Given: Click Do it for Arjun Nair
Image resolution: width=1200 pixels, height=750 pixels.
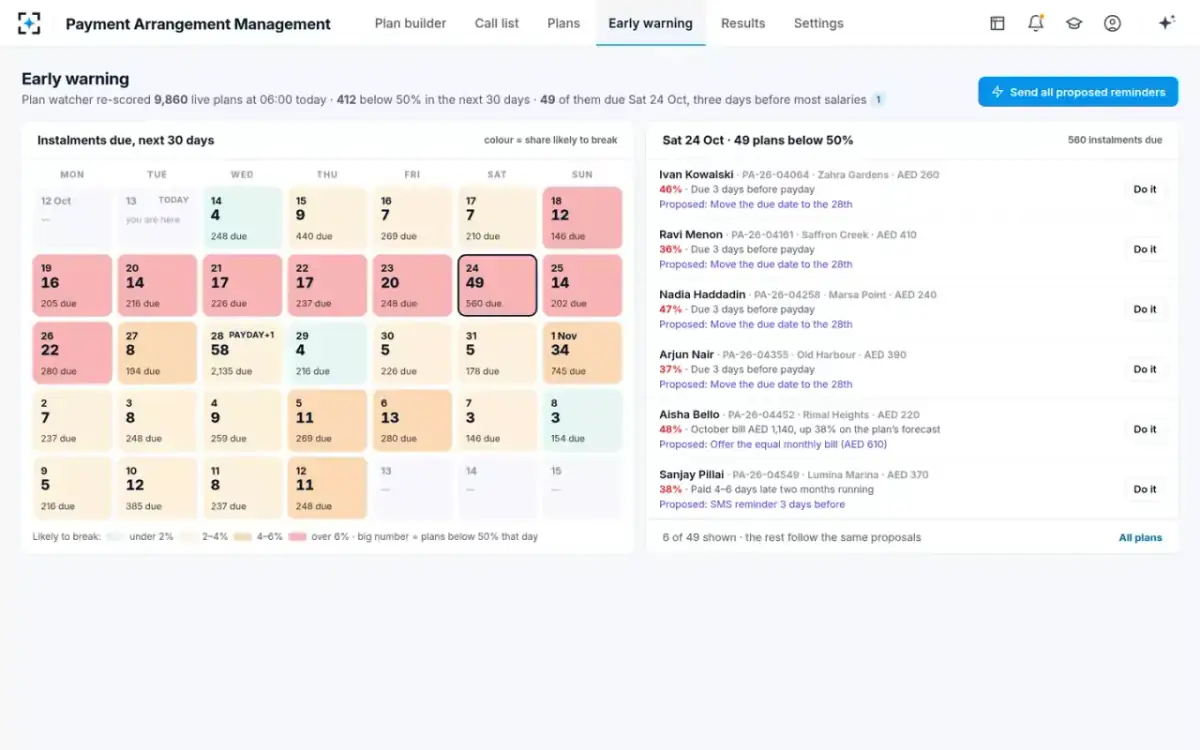Looking at the screenshot, I should coord(1145,369).
